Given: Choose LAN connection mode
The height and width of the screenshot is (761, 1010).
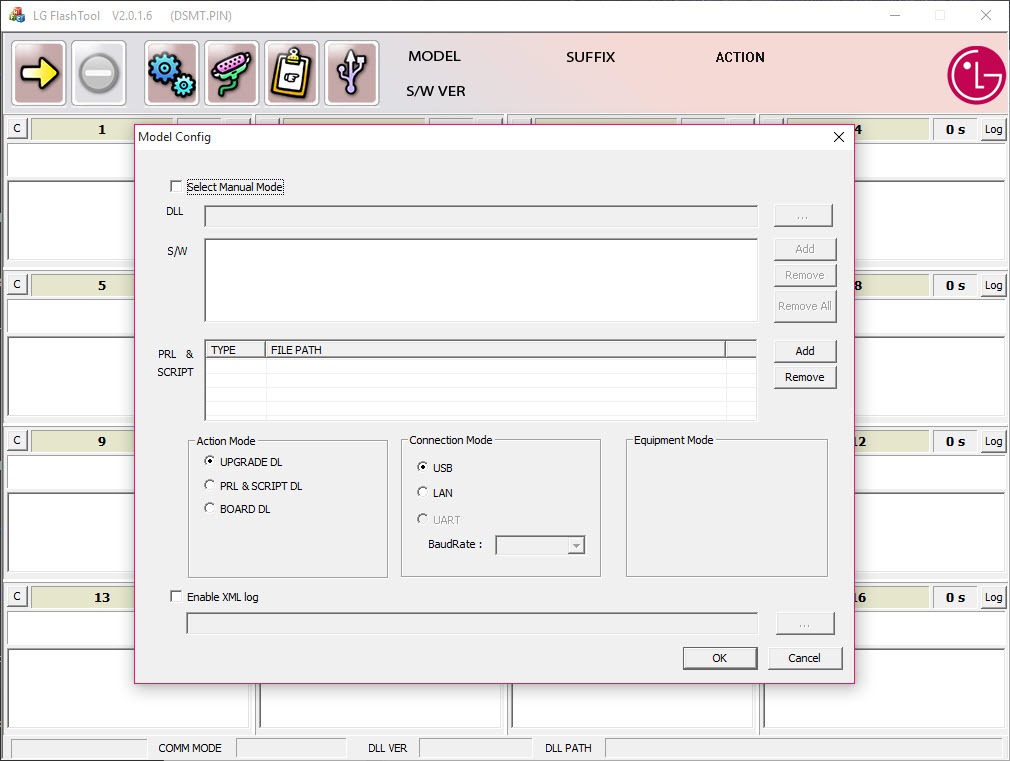Looking at the screenshot, I should 423,493.
